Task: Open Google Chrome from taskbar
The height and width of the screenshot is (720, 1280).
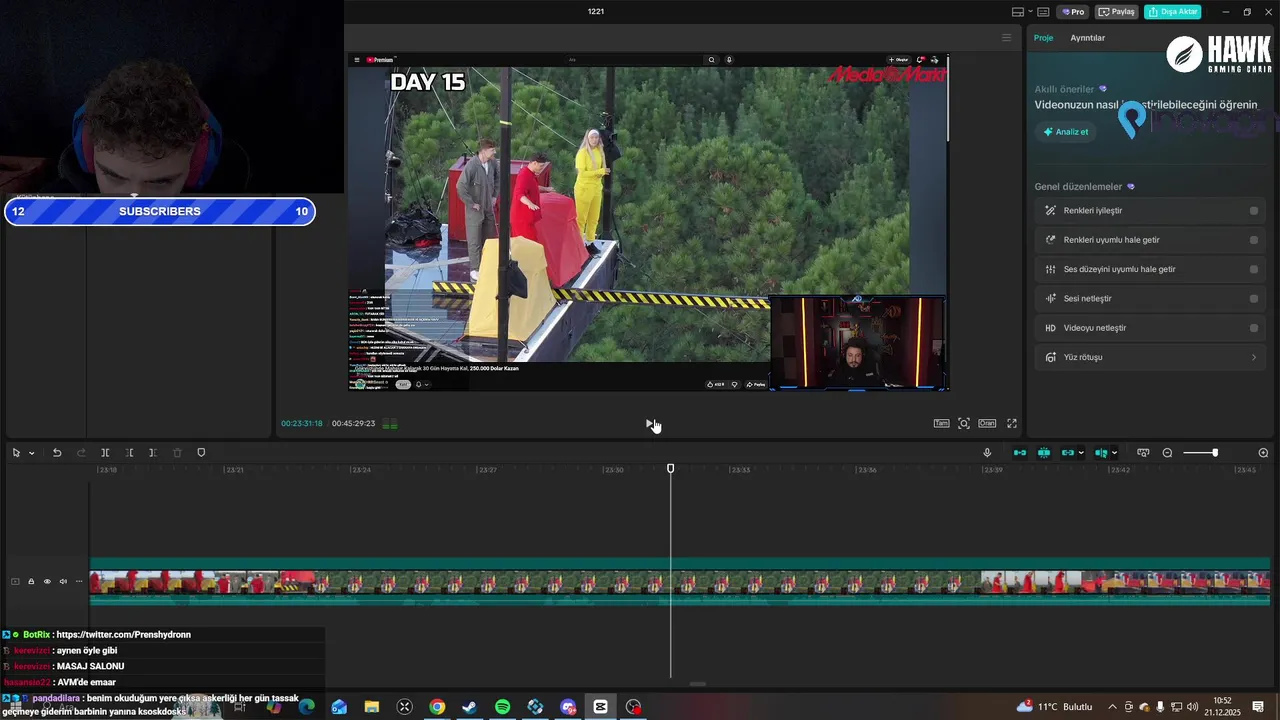Action: [x=437, y=707]
